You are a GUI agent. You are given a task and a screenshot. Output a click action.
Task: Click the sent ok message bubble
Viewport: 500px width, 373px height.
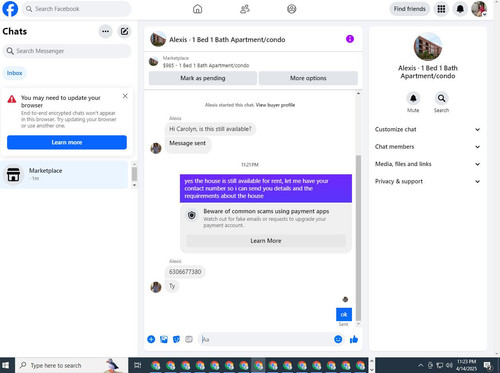click(344, 314)
